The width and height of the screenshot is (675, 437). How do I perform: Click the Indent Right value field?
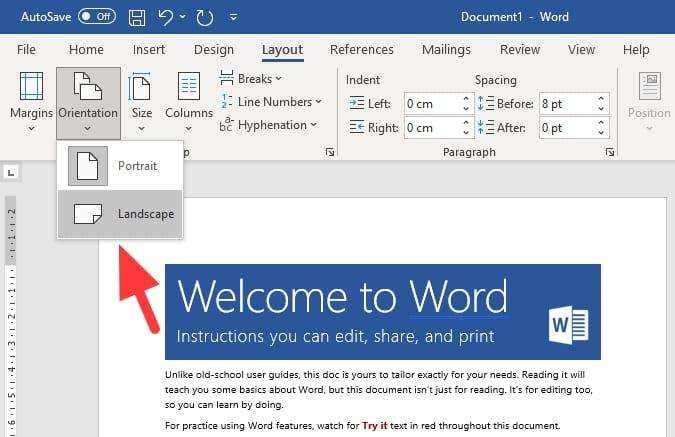pos(433,128)
